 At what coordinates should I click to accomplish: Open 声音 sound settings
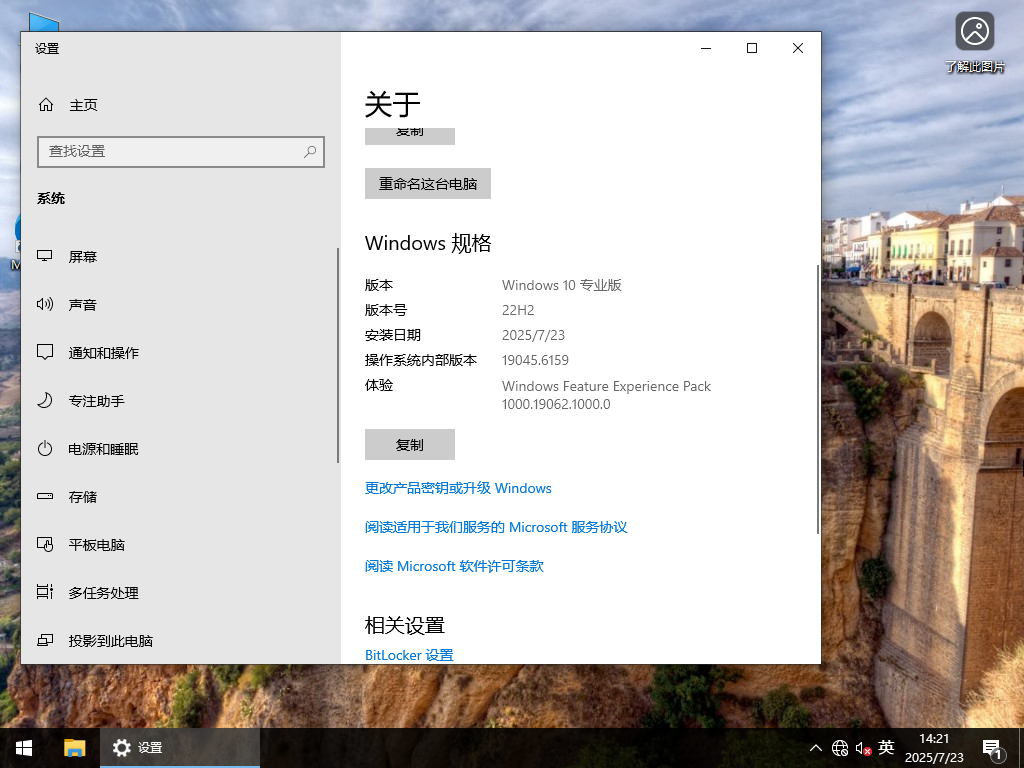[84, 304]
